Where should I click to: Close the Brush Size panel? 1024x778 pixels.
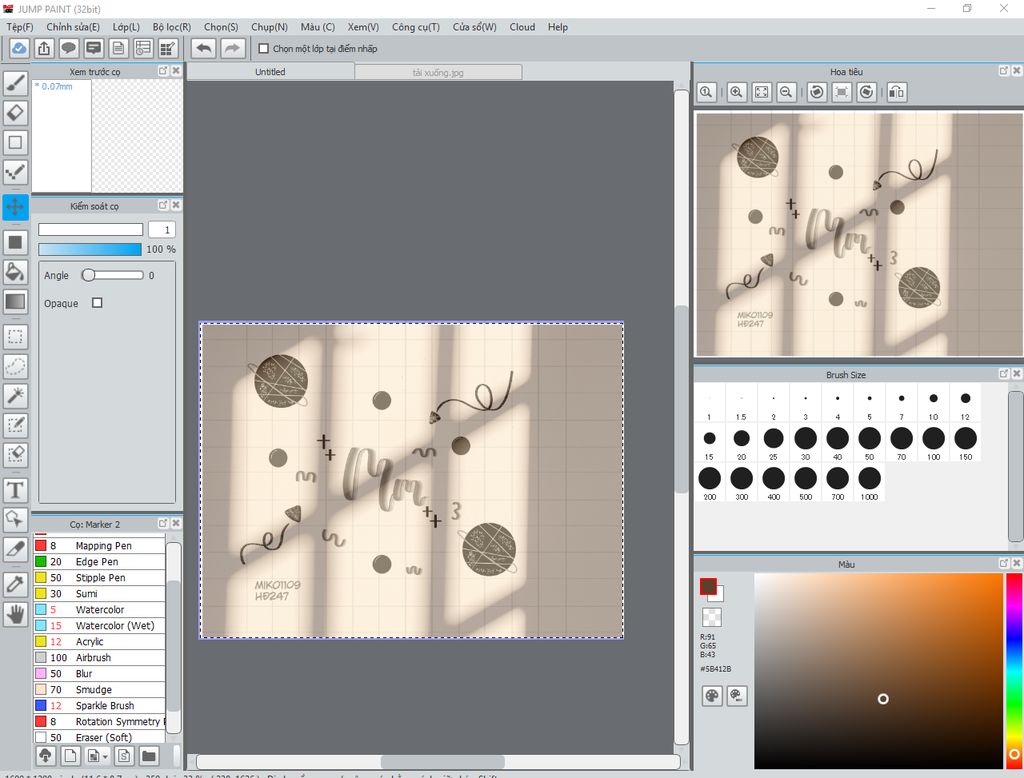tap(1016, 374)
